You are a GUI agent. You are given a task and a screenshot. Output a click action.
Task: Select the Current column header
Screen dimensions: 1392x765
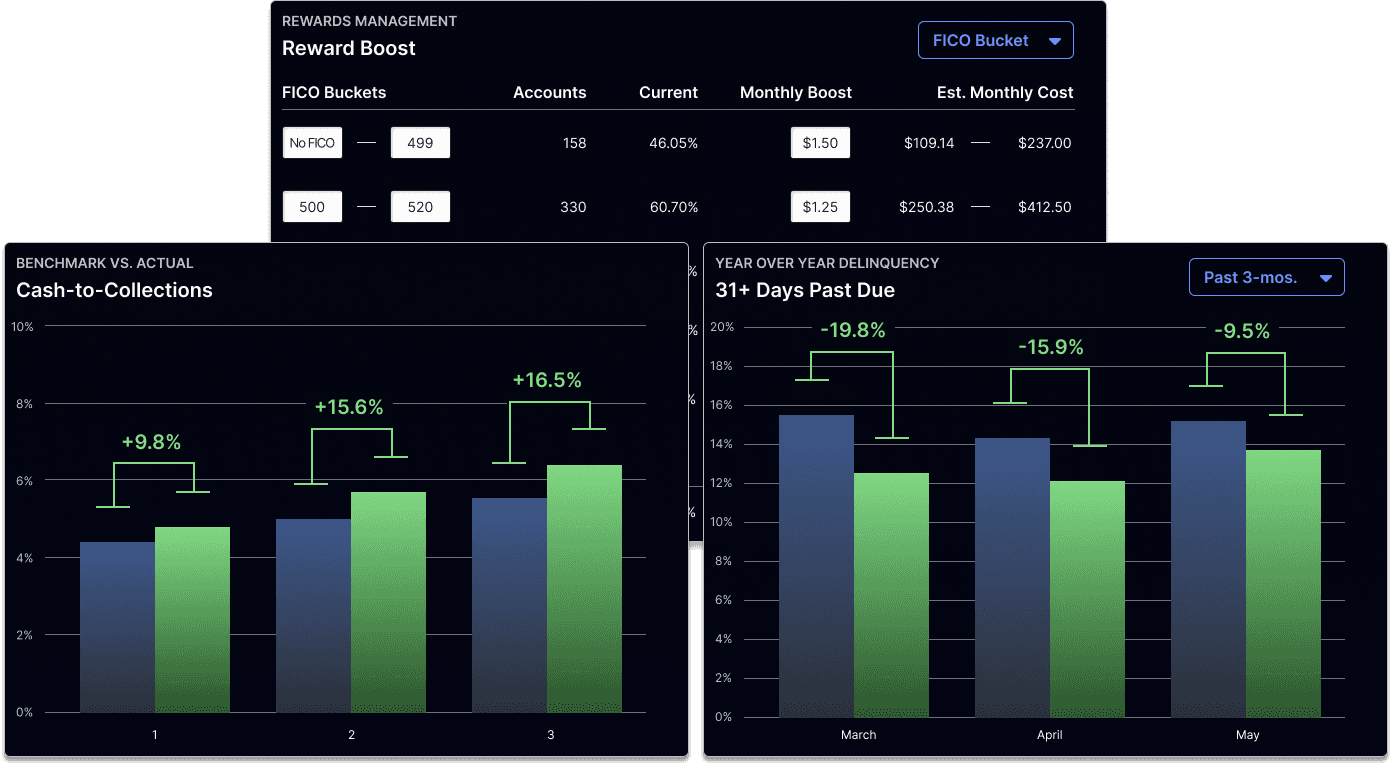pyautogui.click(x=668, y=92)
